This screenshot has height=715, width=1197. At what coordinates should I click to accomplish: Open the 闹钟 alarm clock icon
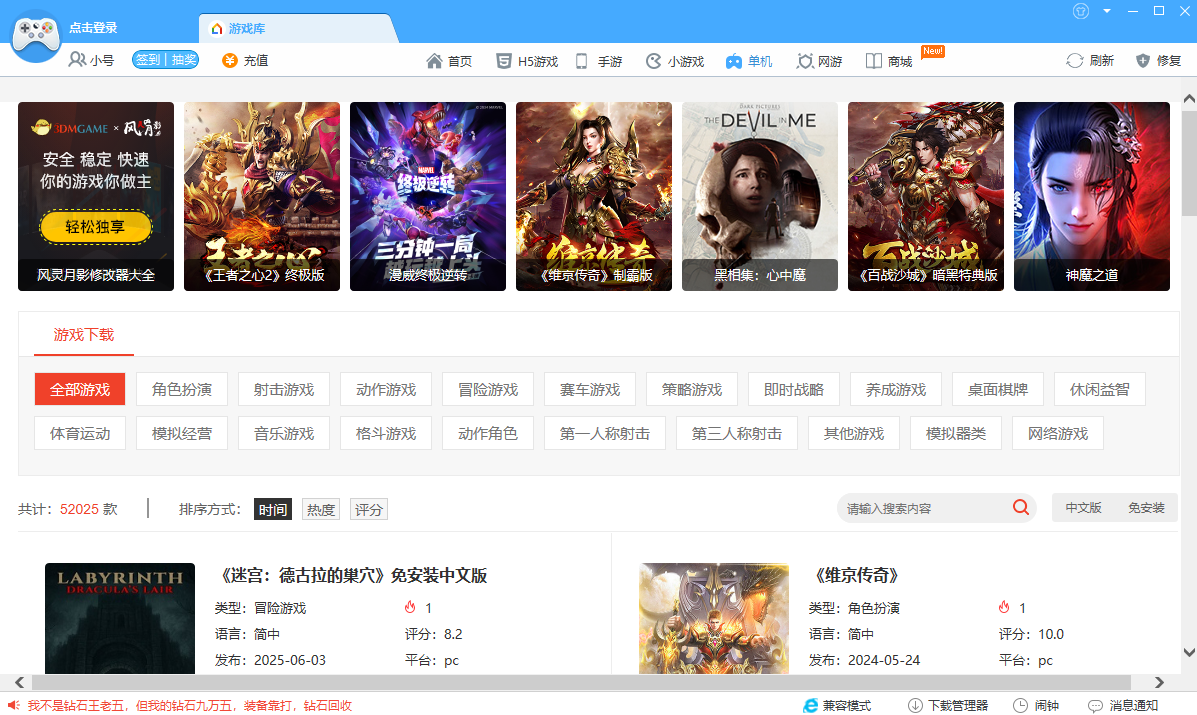(1020, 706)
